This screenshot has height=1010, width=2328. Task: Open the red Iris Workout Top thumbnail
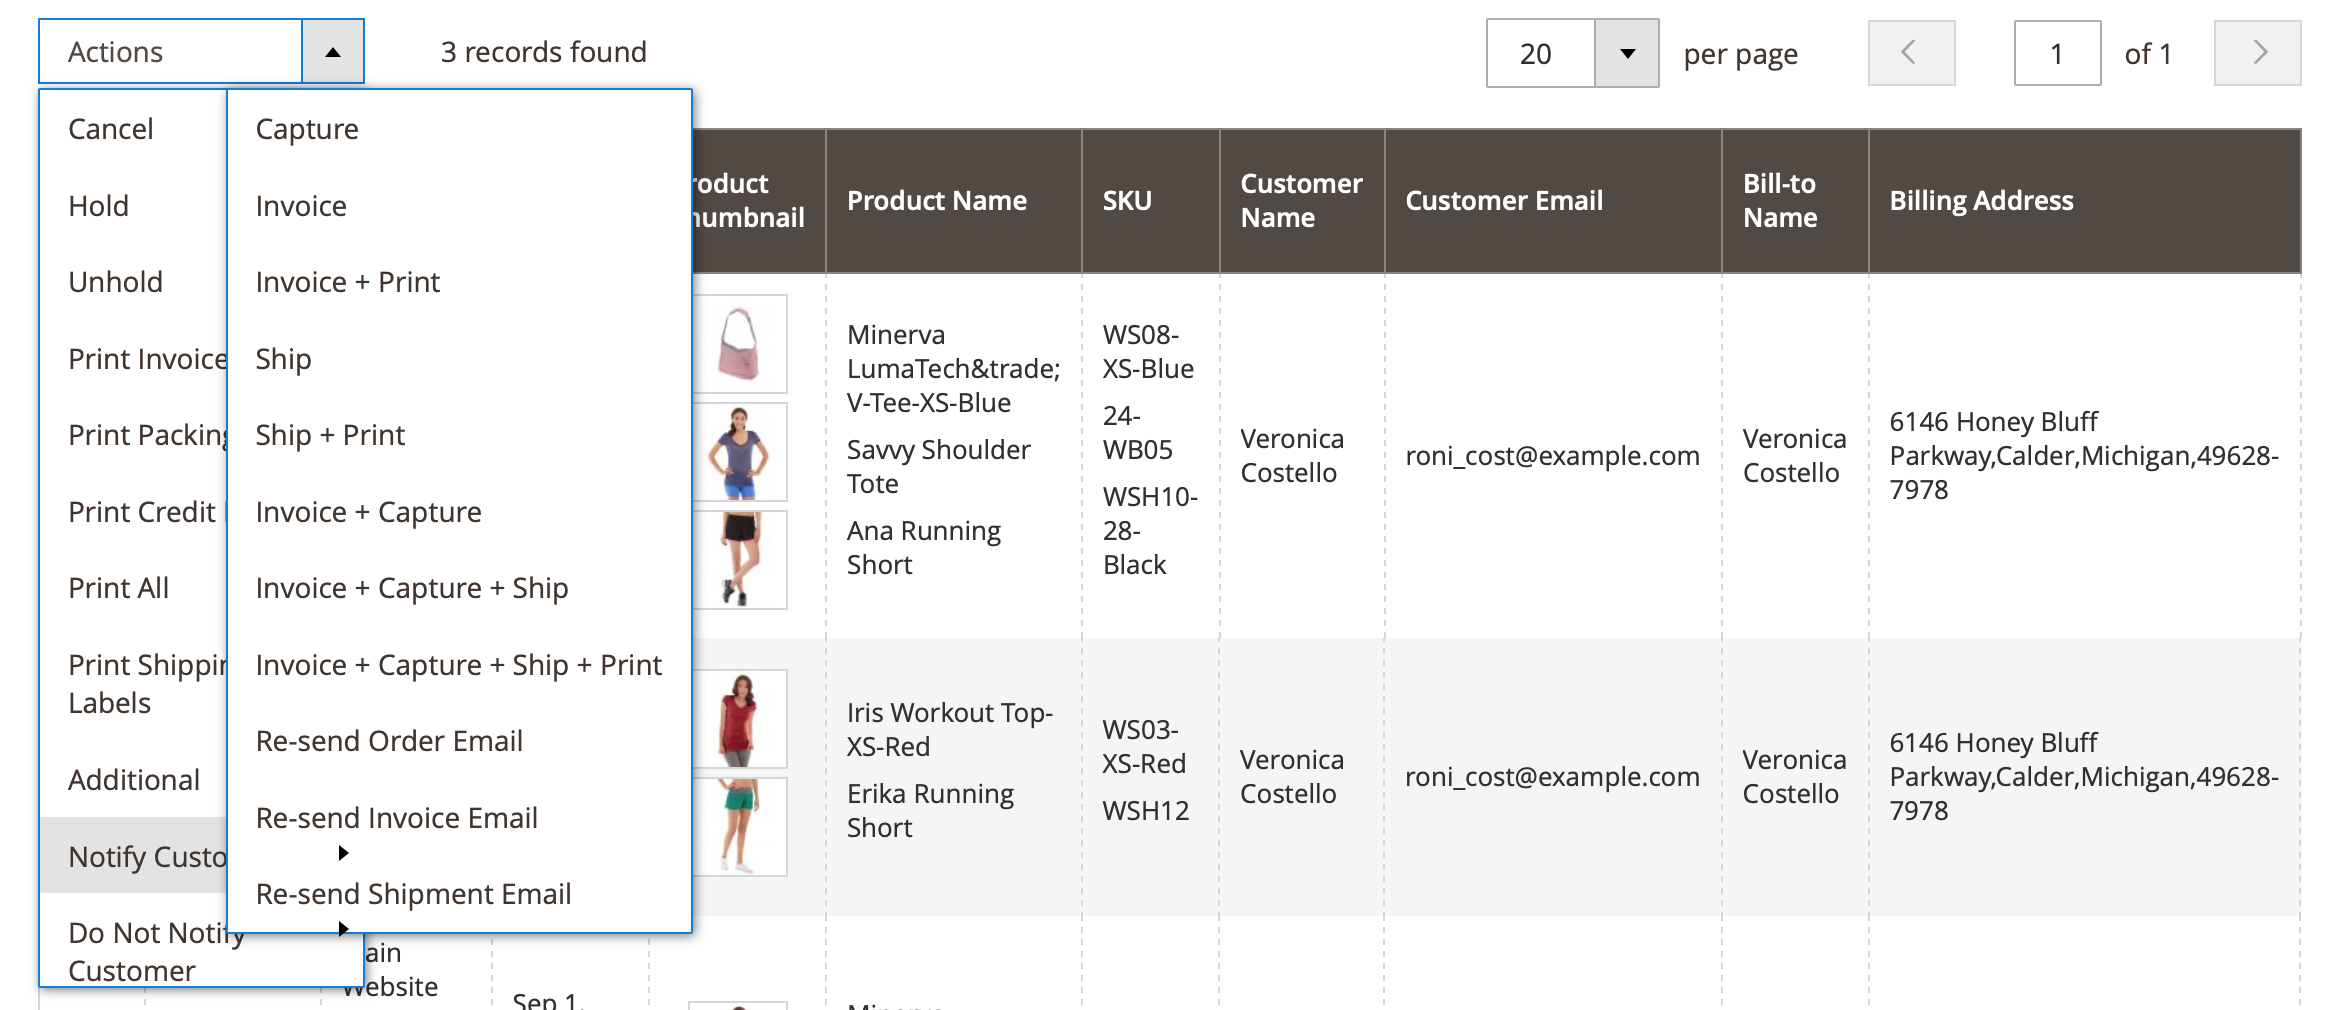click(739, 719)
